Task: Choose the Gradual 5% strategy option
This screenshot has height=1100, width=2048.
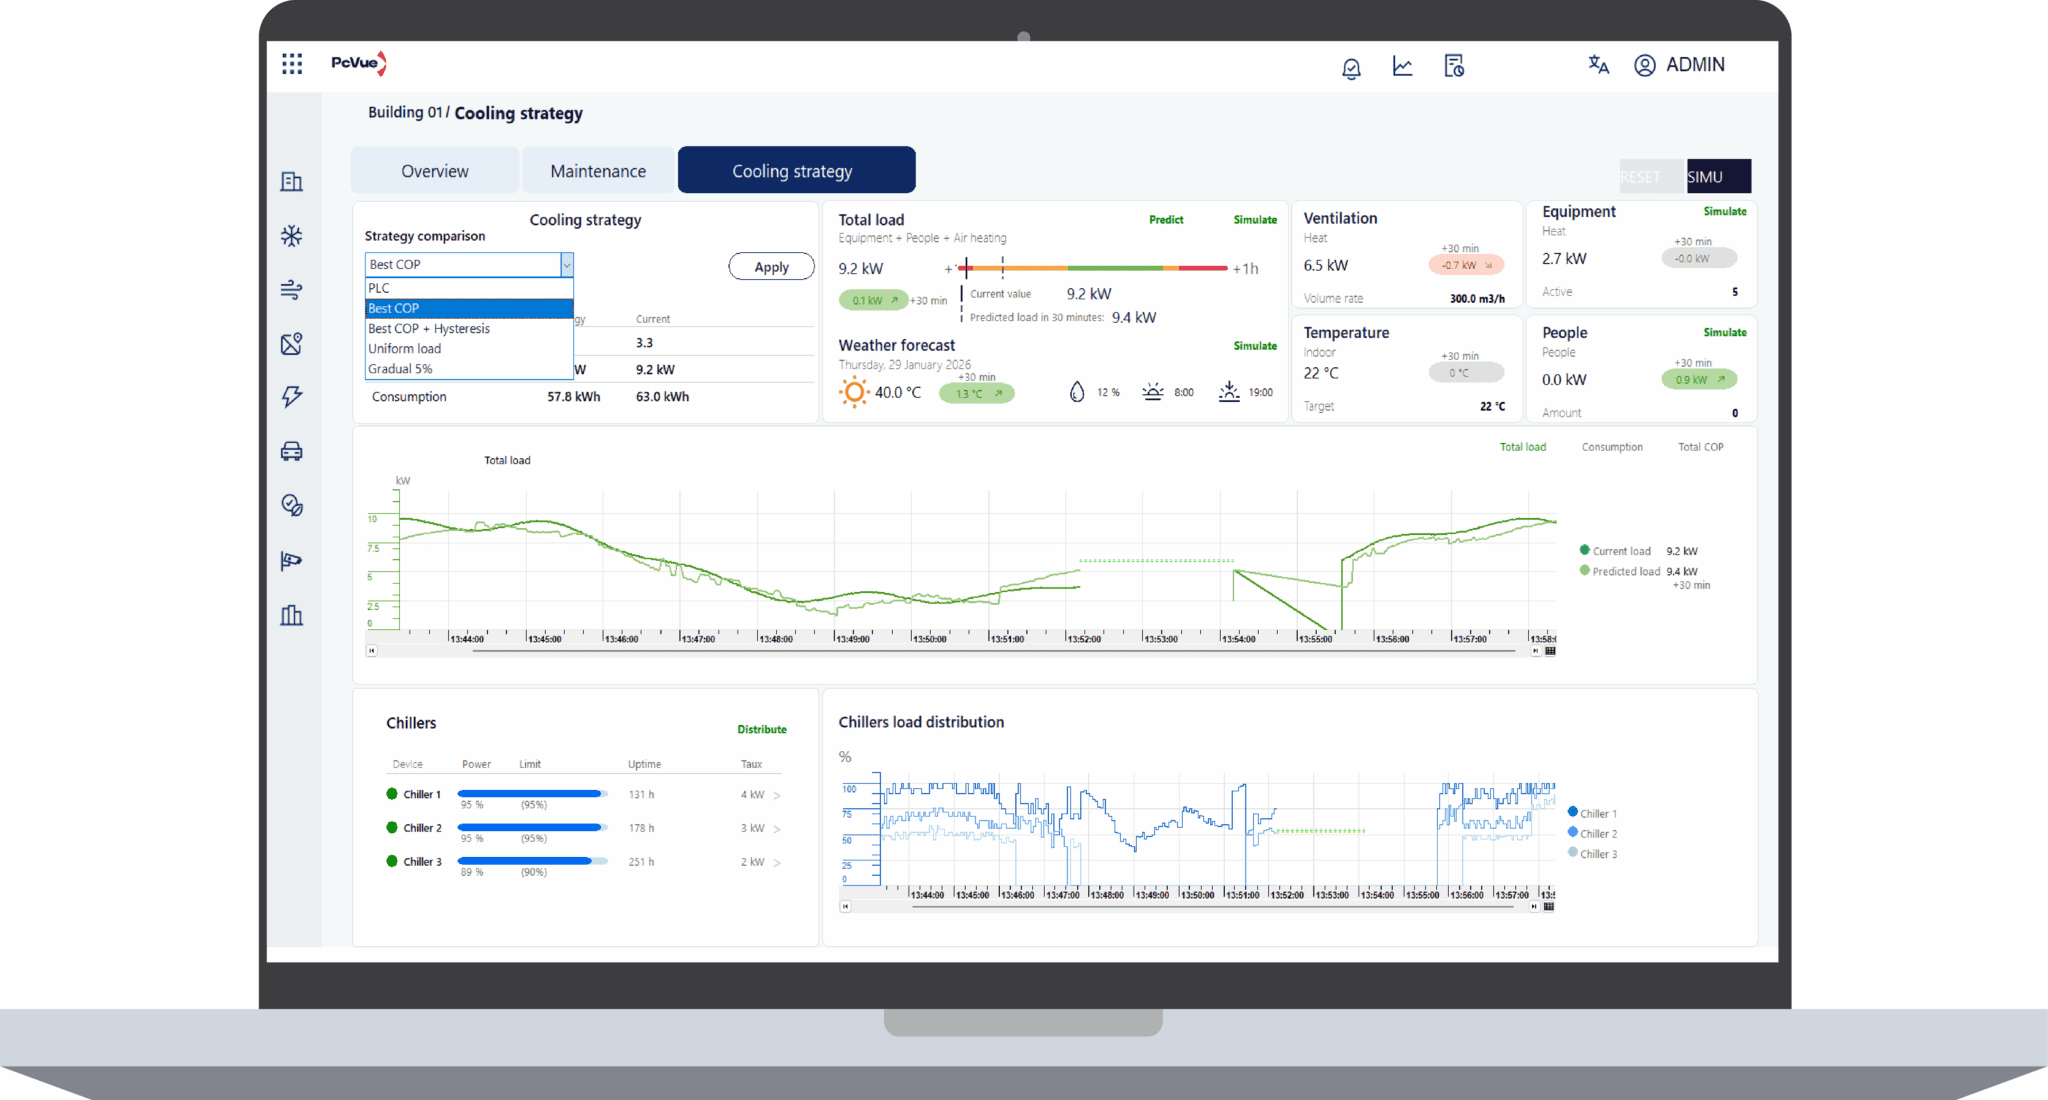Action: tap(400, 369)
